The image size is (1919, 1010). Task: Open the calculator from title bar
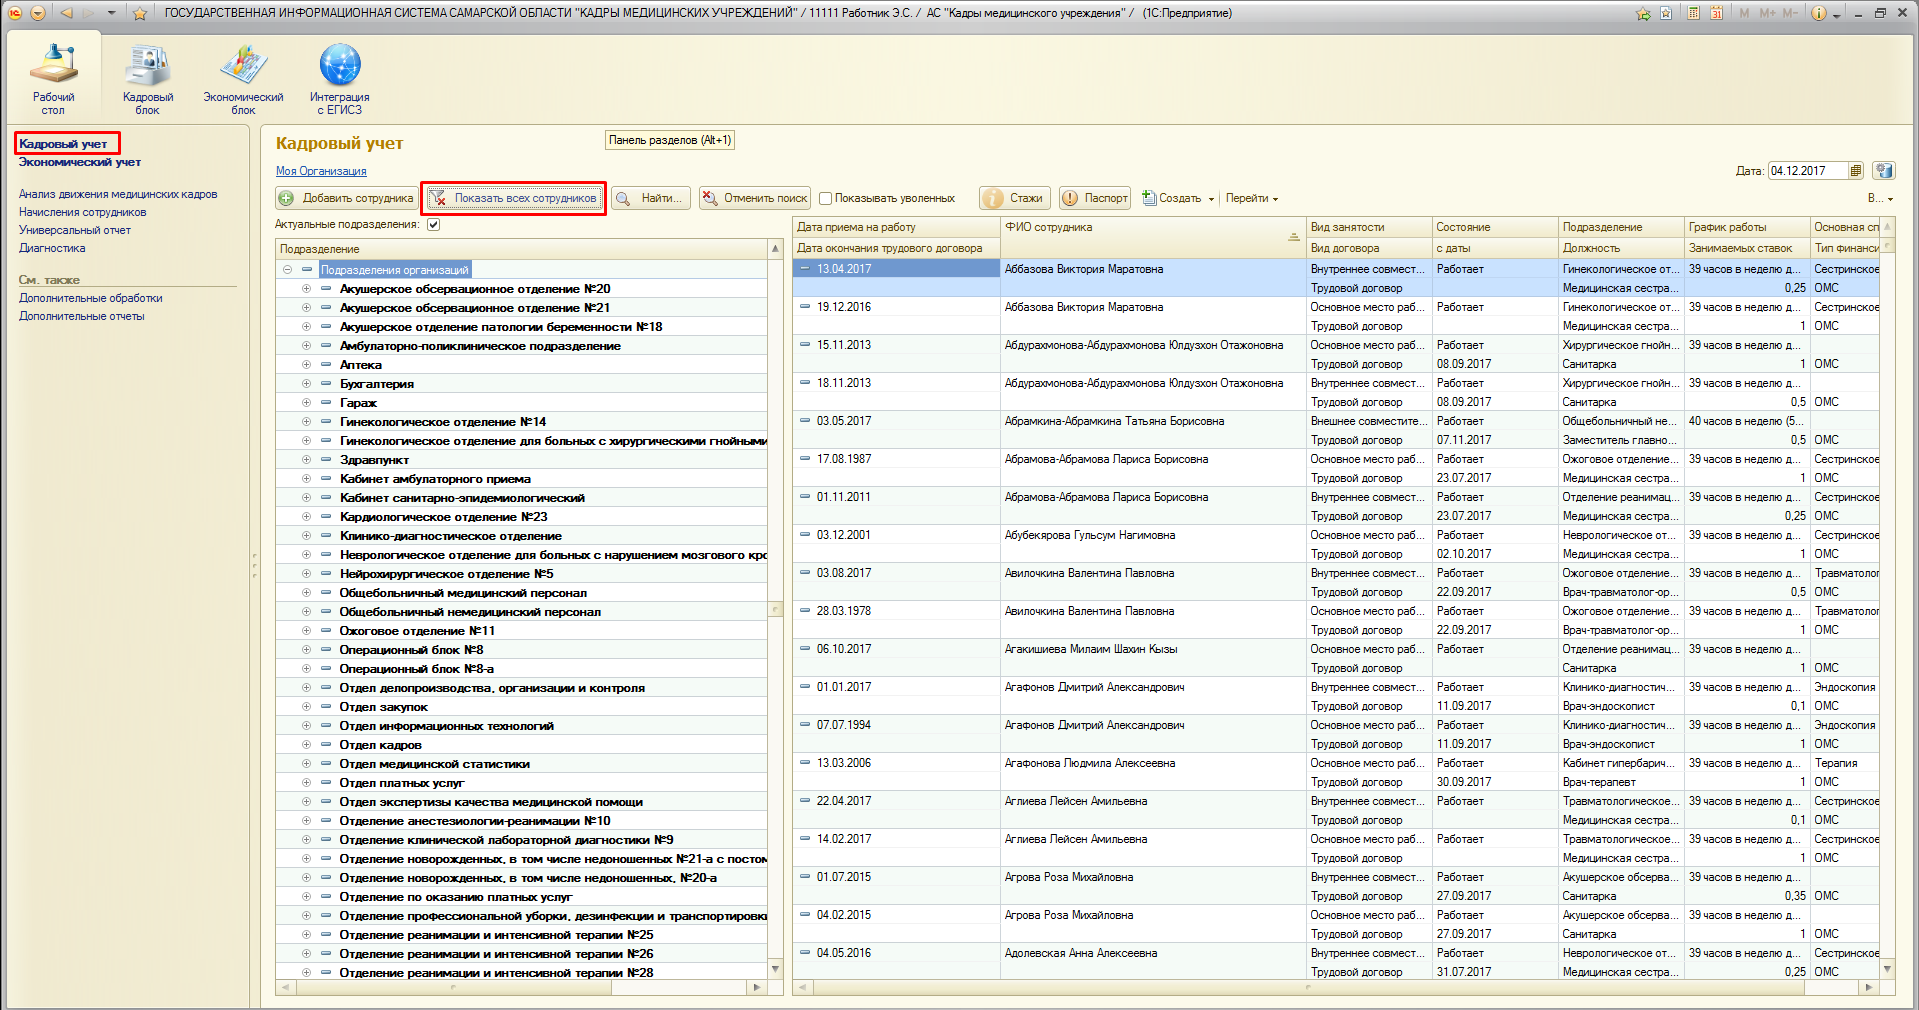tap(1693, 13)
